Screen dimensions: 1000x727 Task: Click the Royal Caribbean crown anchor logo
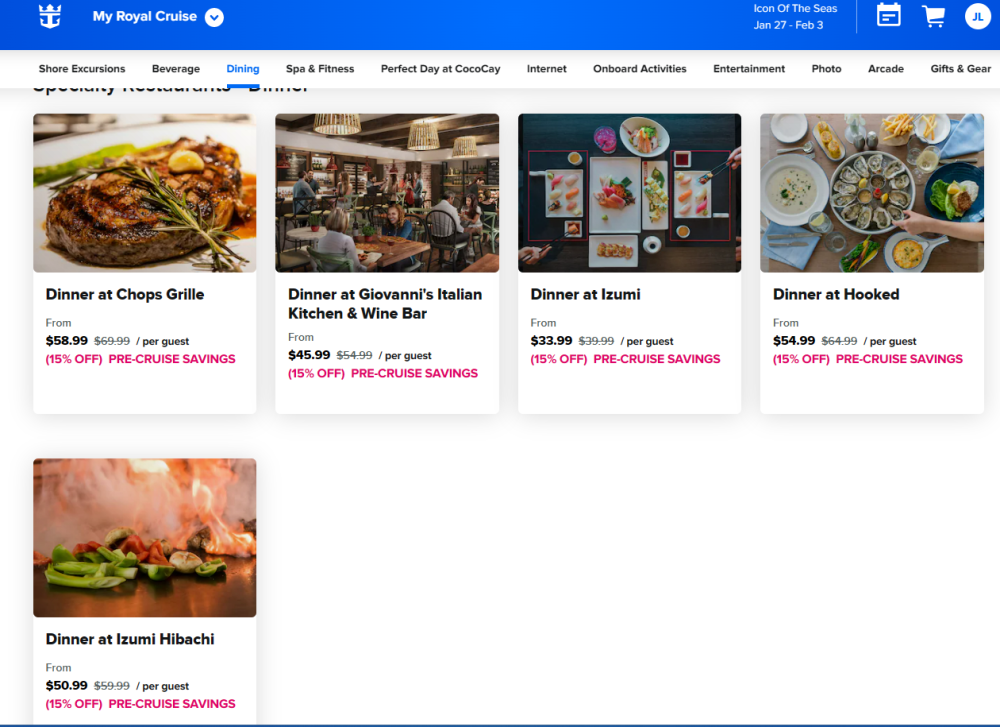(50, 16)
